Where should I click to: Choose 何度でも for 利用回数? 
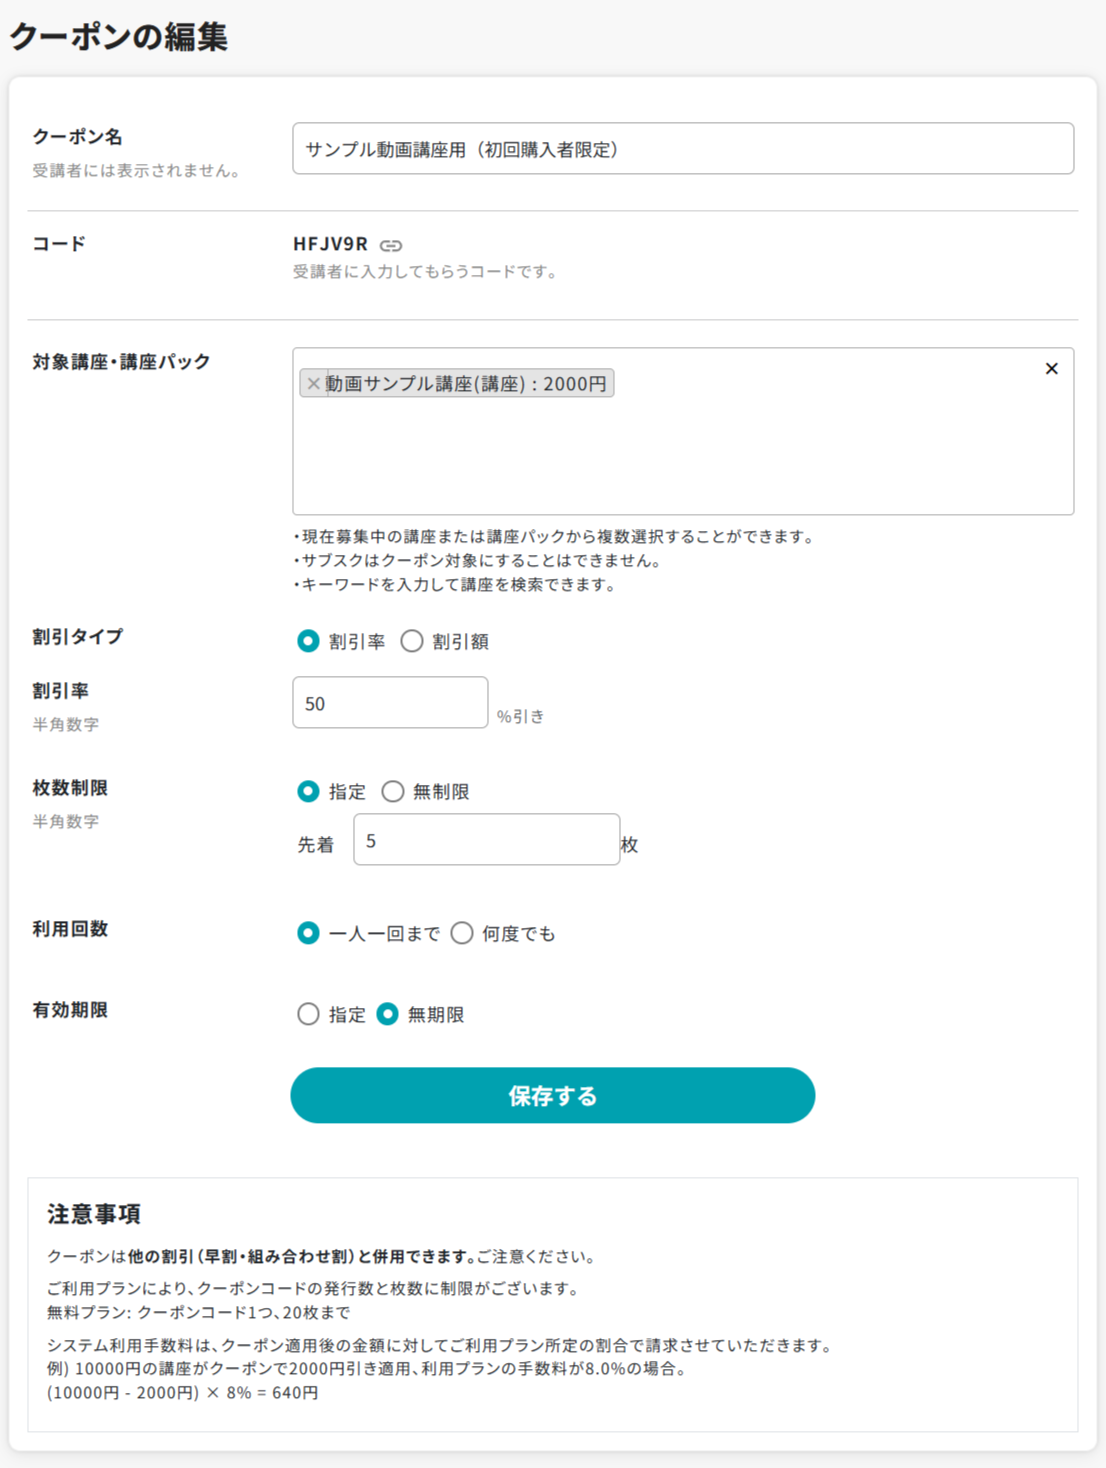point(462,933)
